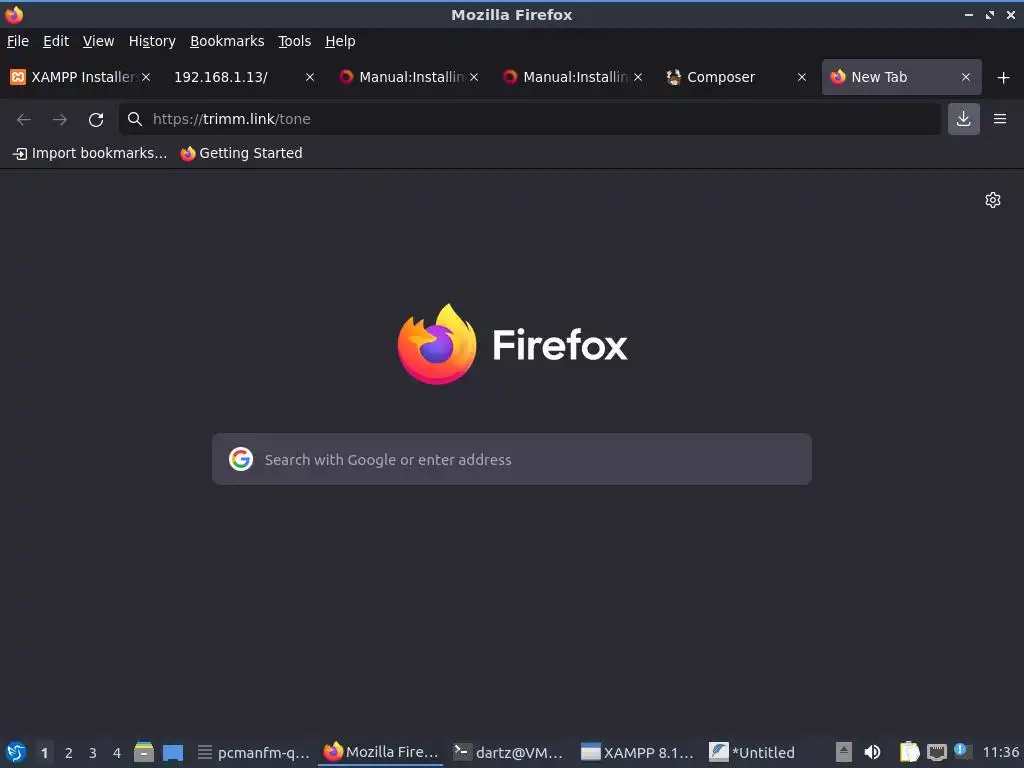Personalize New Tab with gear icon

993,200
